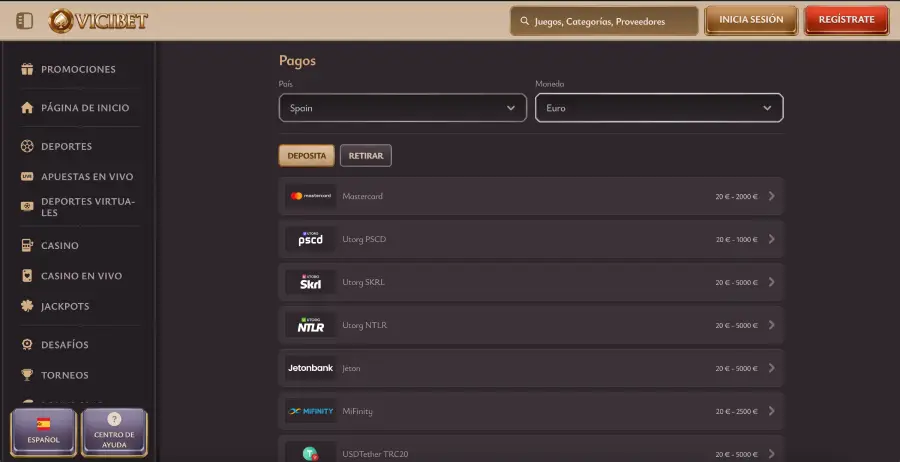Image resolution: width=900 pixels, height=462 pixels.
Task: Click the Utorg PSCD limit 20 € - 1000 €
Action: [736, 239]
